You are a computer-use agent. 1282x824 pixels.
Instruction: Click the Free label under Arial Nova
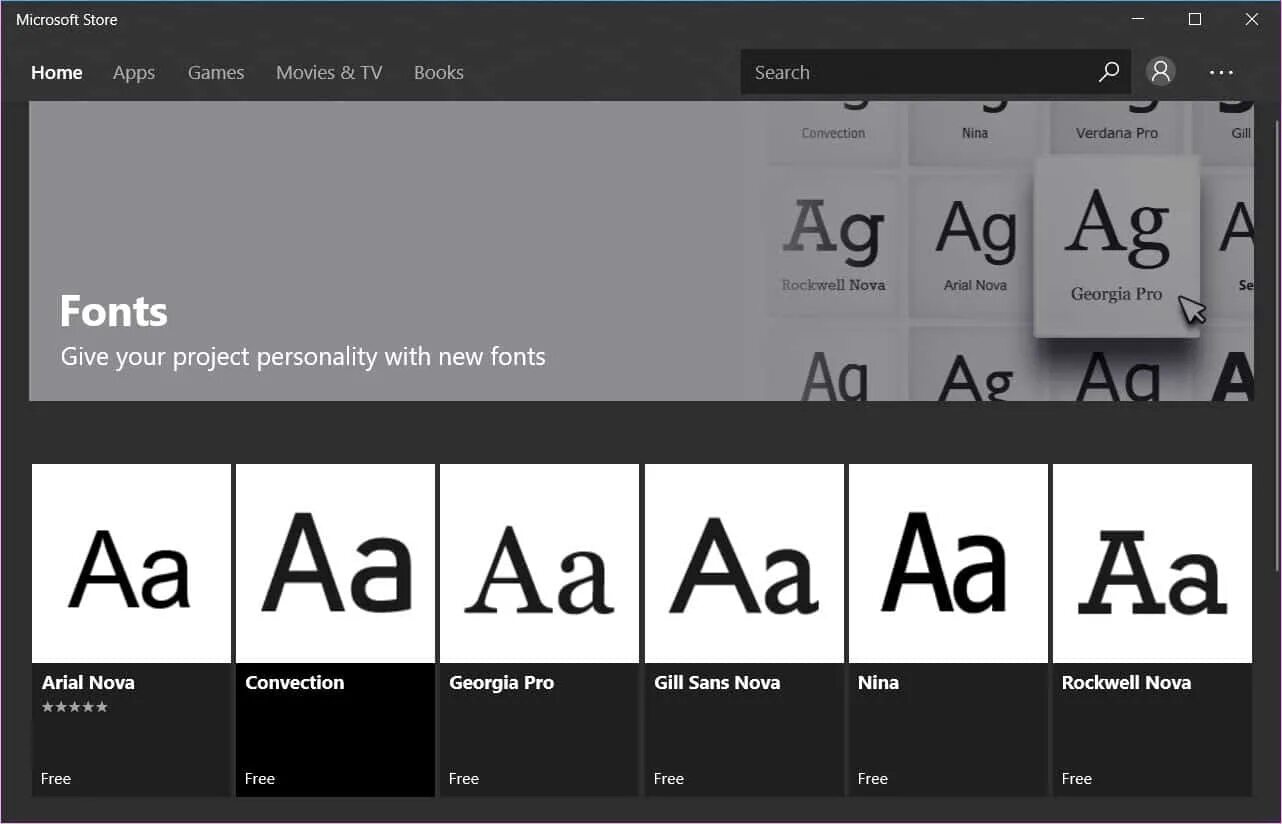point(56,778)
